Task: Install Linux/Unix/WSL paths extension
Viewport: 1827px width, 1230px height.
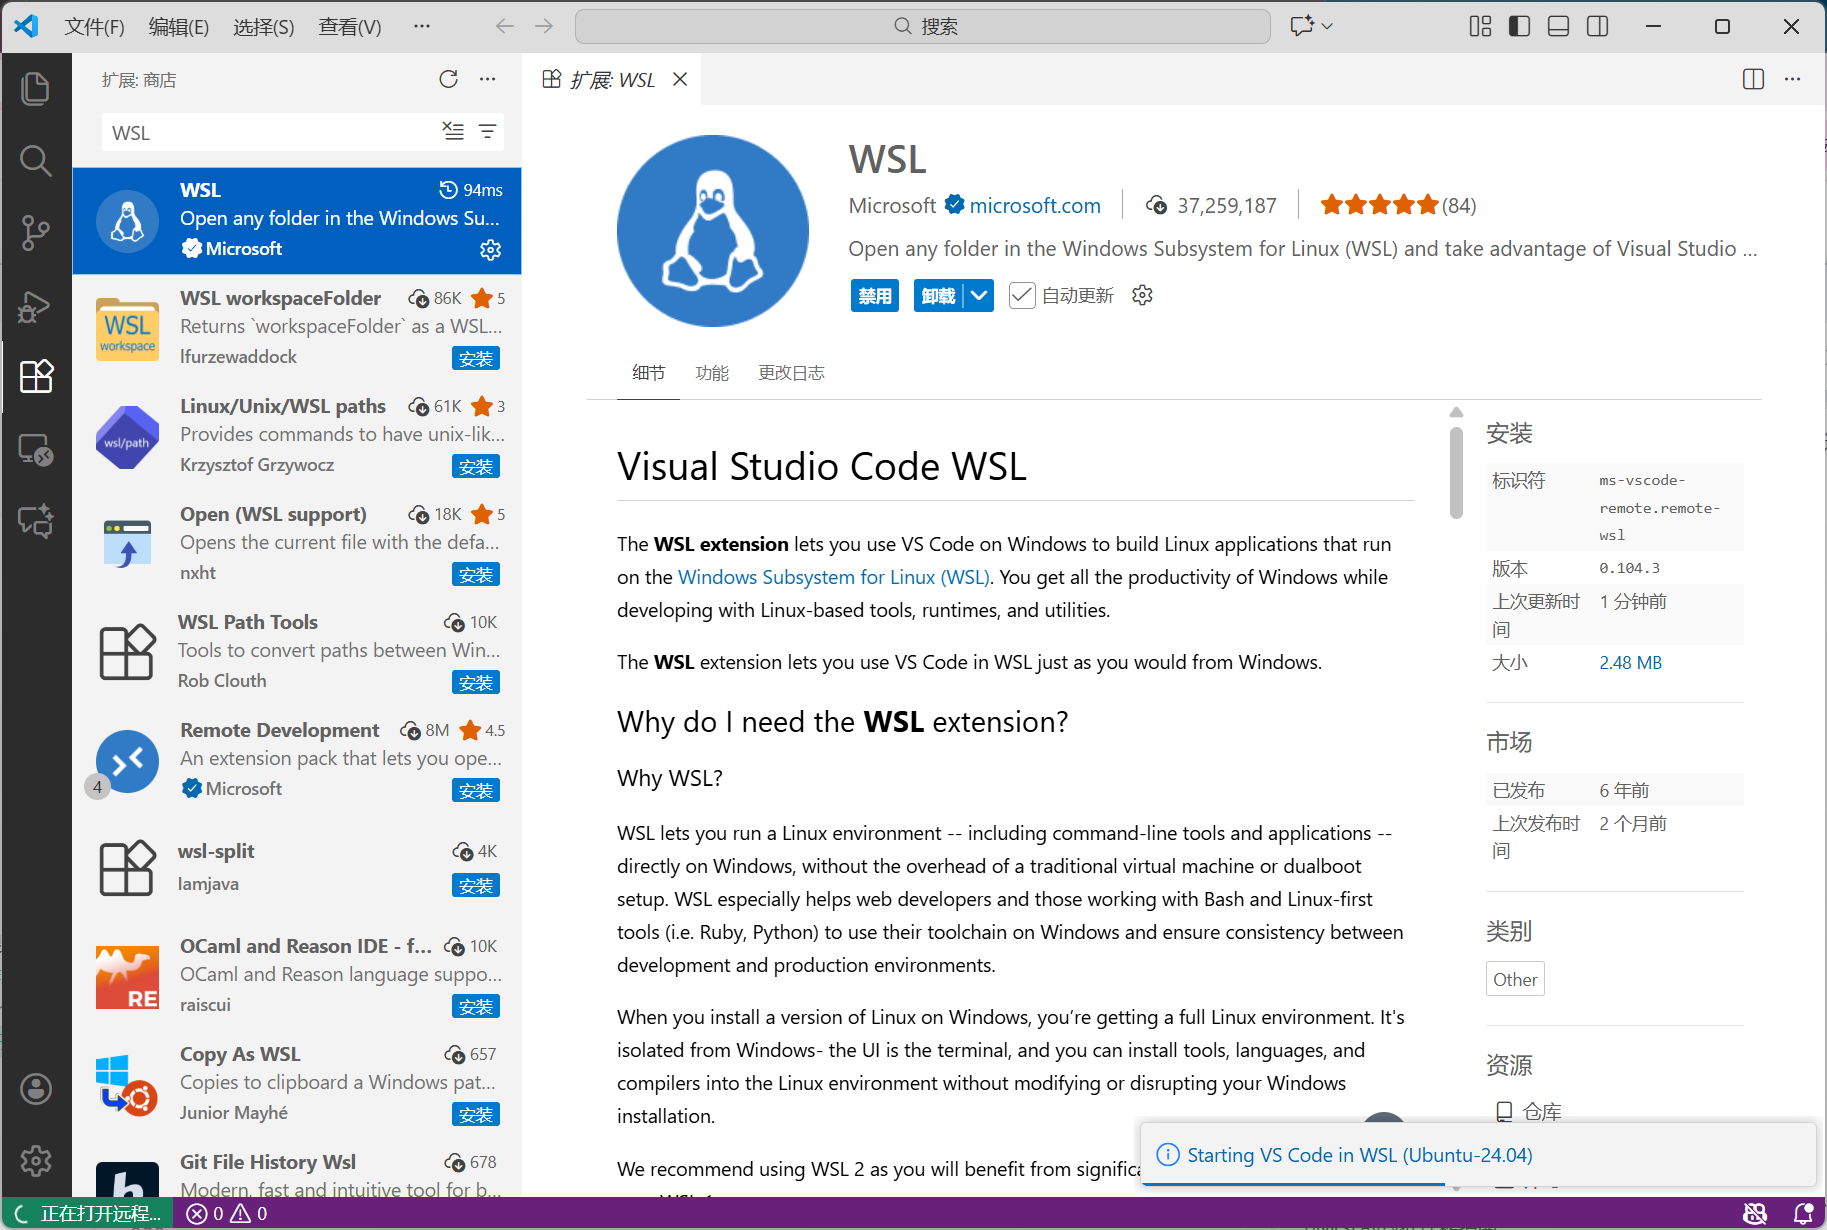Action: click(x=475, y=466)
